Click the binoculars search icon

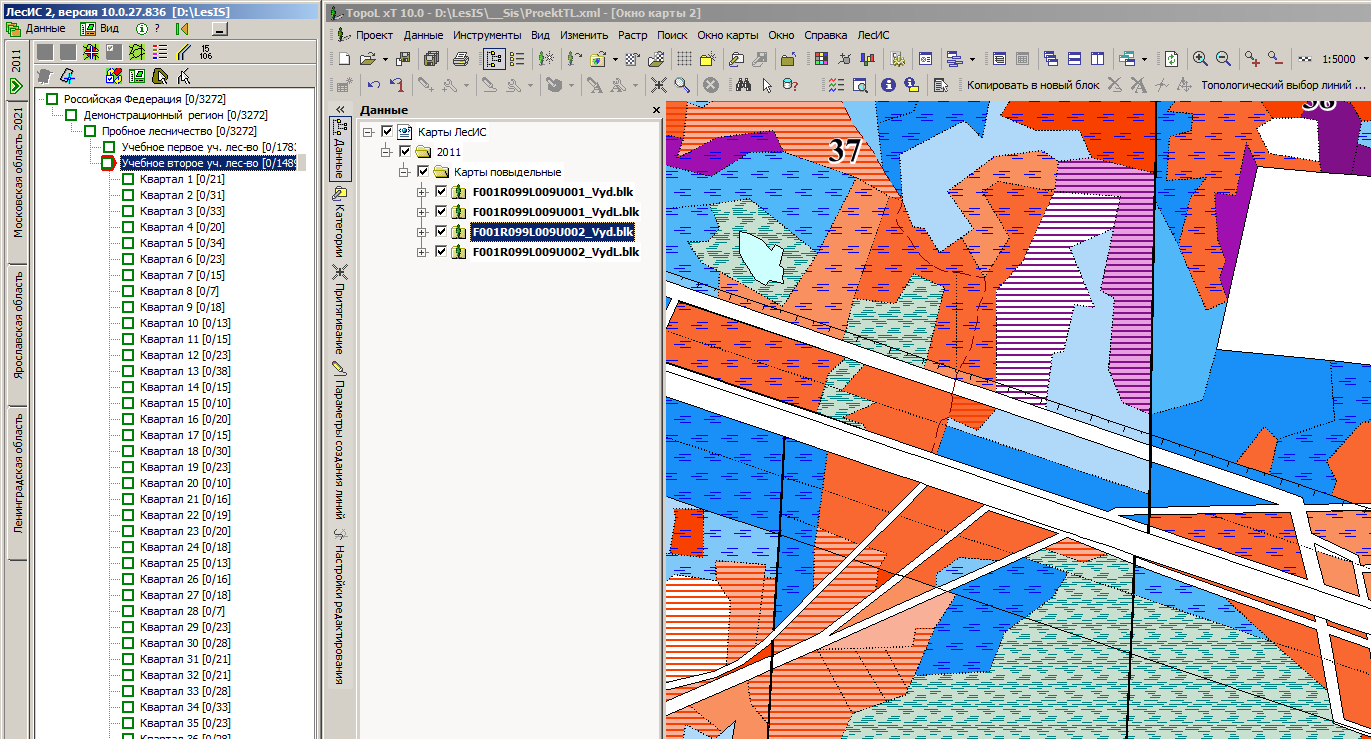[743, 85]
